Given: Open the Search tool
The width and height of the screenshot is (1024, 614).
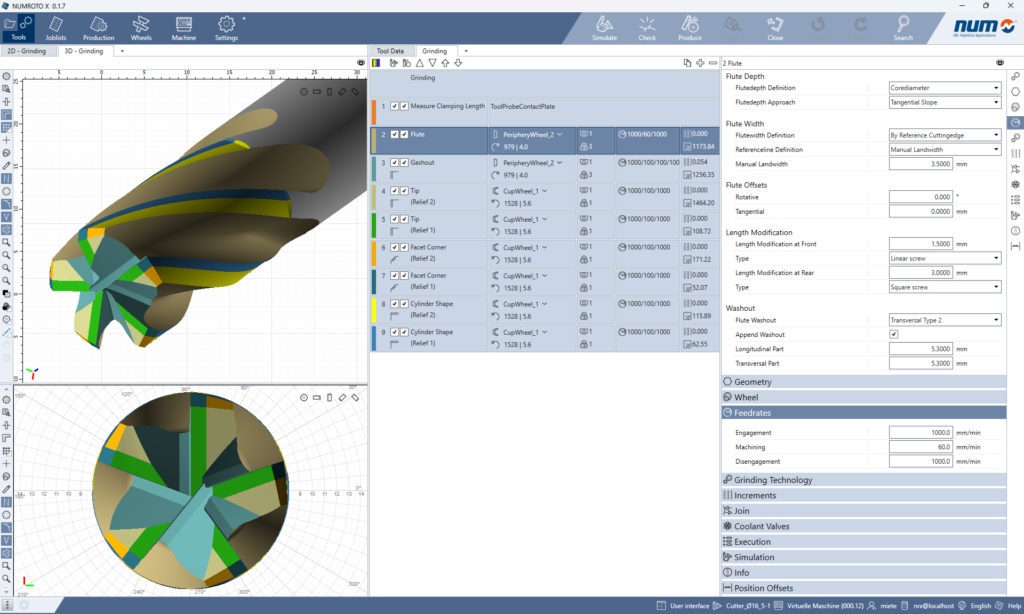Looking at the screenshot, I should [903, 27].
